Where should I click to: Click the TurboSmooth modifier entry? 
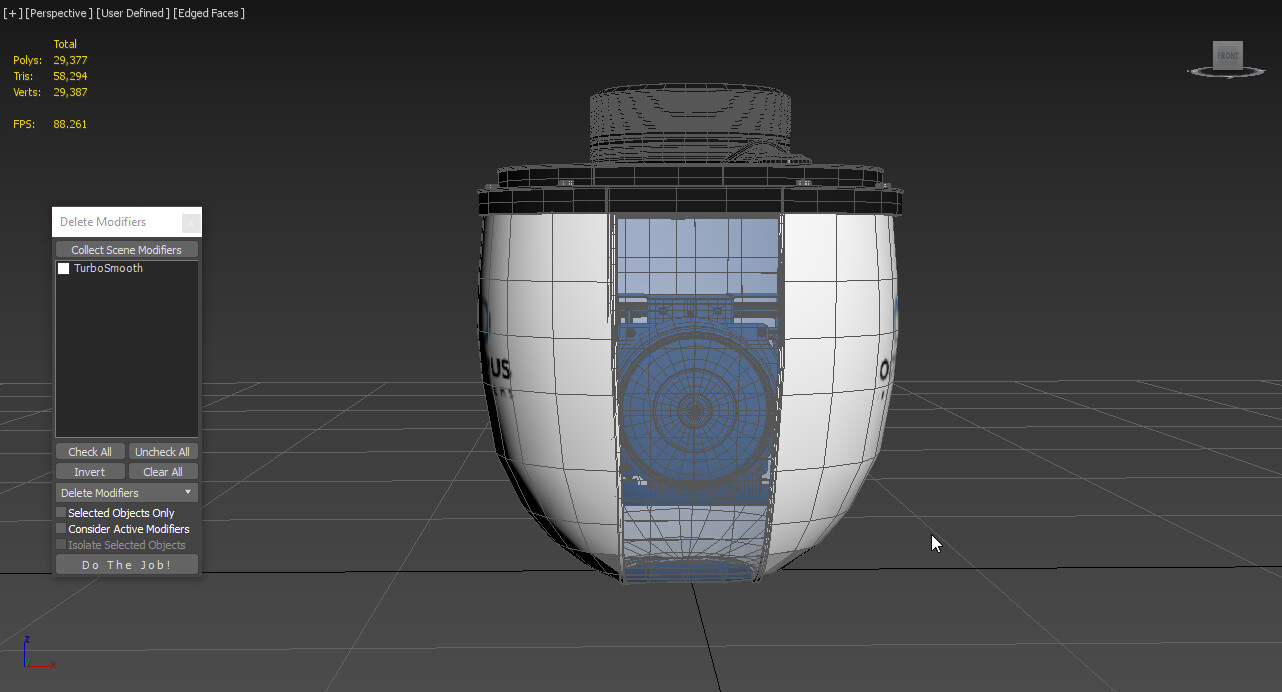point(108,267)
